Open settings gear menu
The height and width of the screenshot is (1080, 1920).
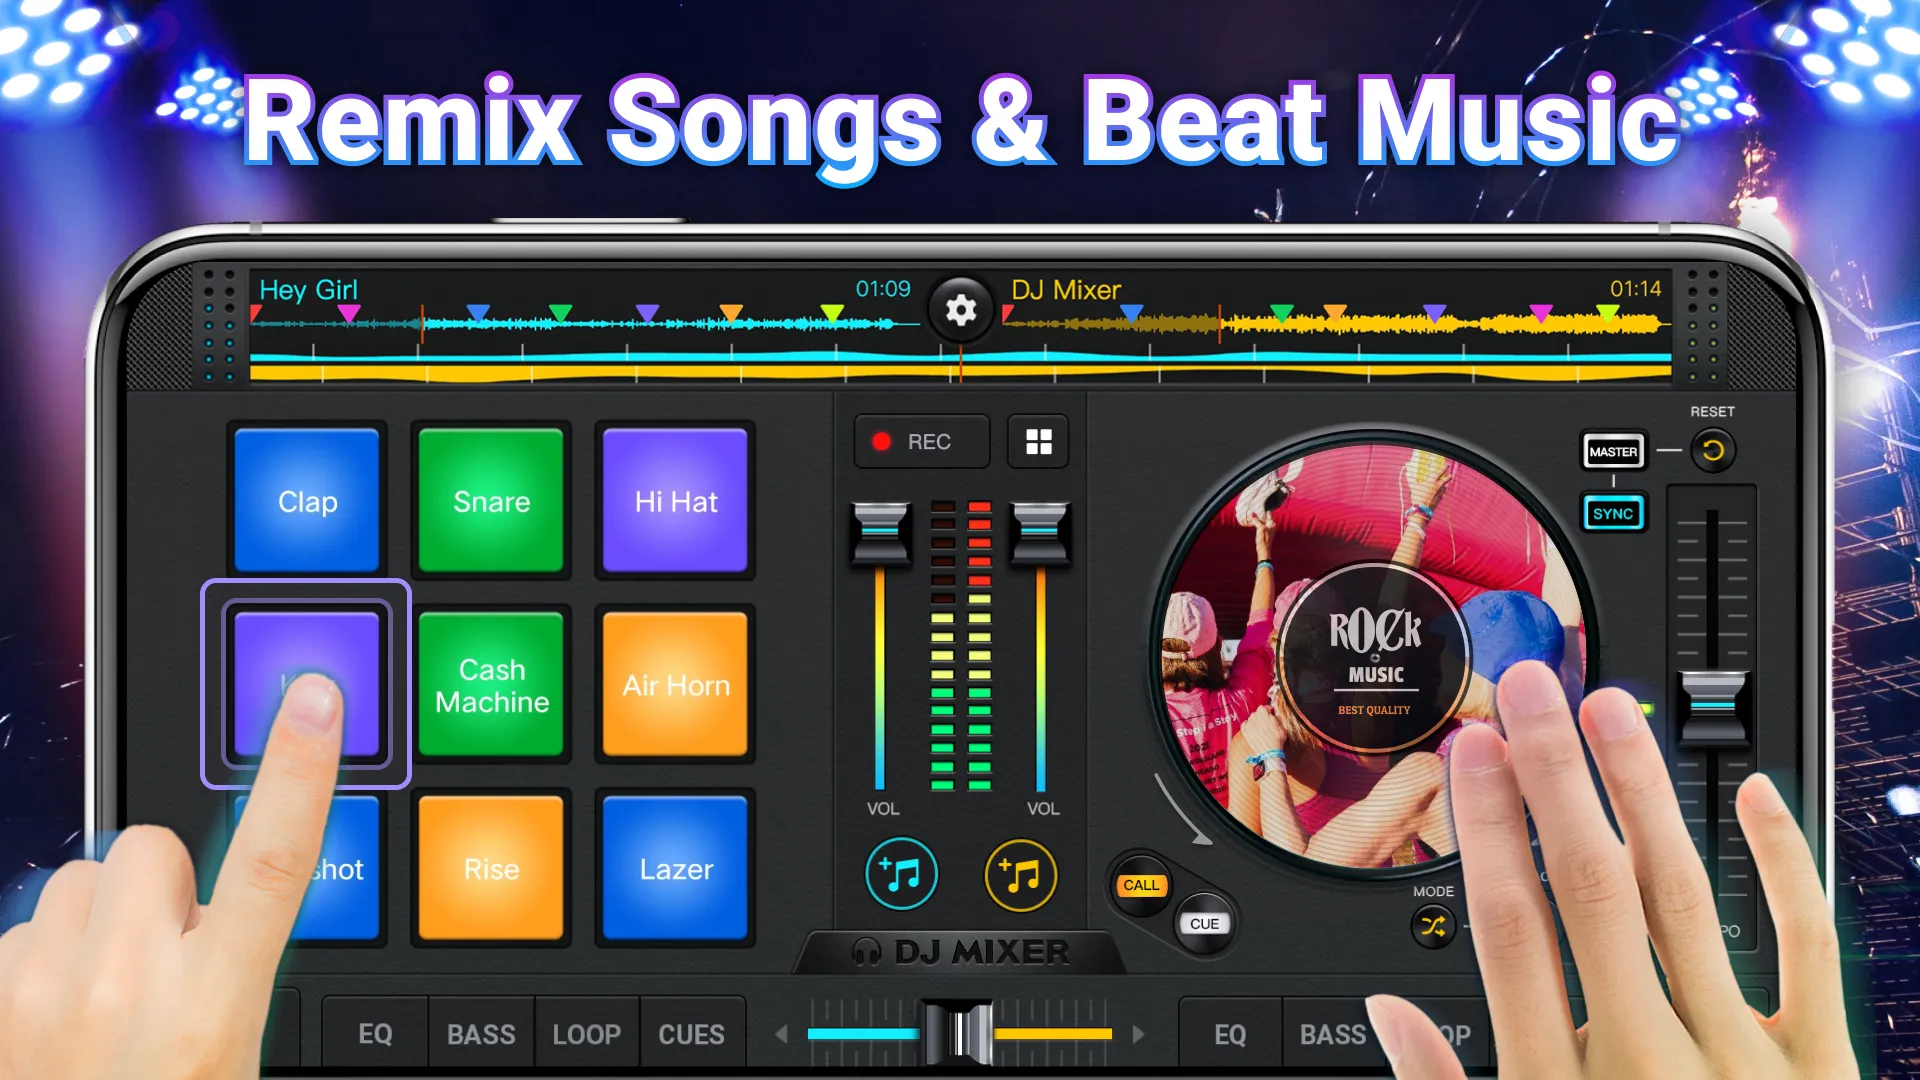click(x=960, y=309)
